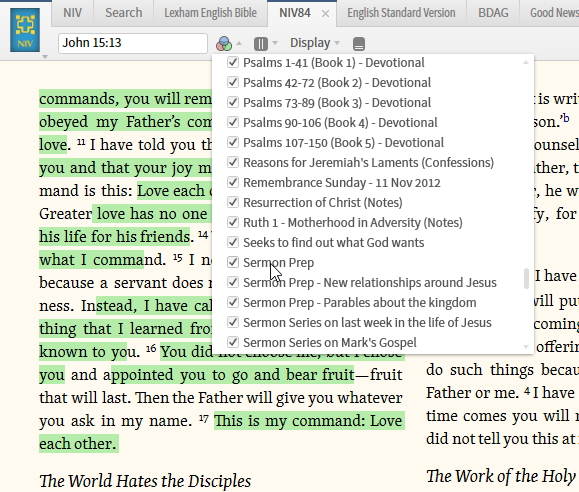Select the NIV84 tab
Viewport: 579px width, 492px height.
coord(295,13)
